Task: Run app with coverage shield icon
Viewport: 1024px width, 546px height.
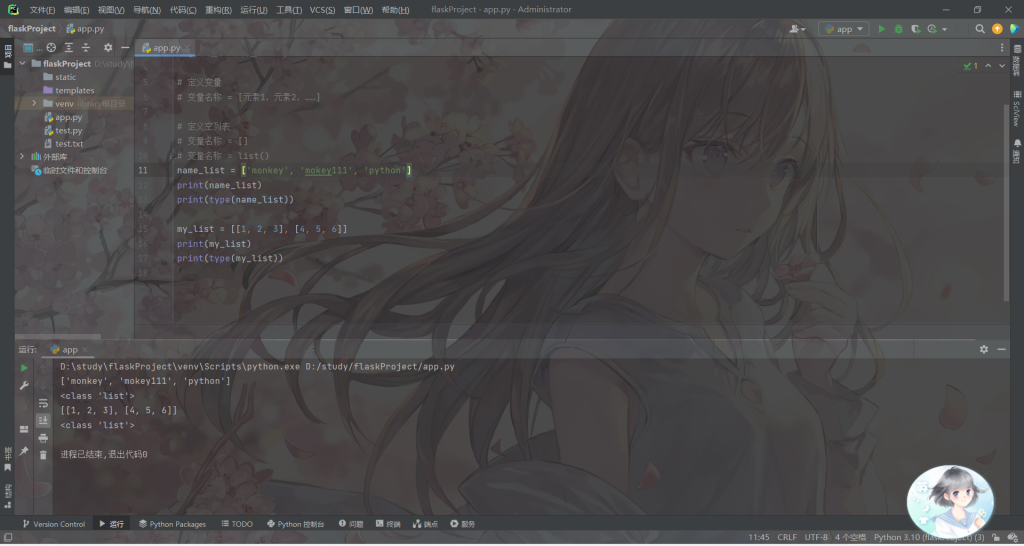Action: (914, 29)
